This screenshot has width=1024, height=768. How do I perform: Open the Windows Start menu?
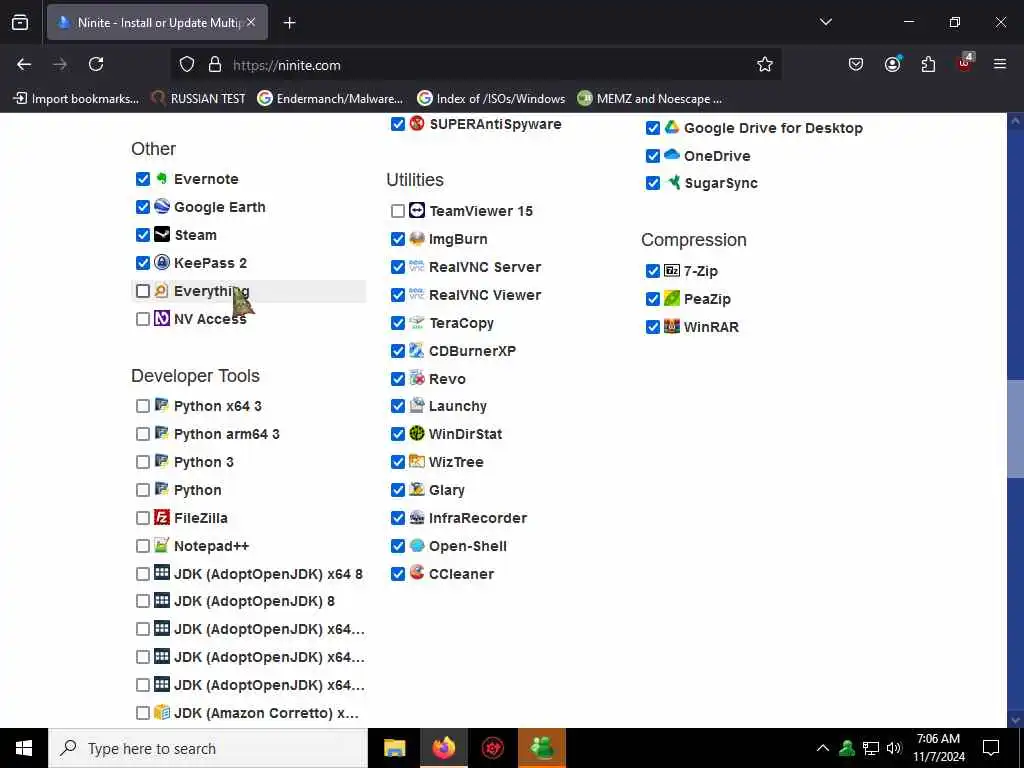(x=24, y=748)
